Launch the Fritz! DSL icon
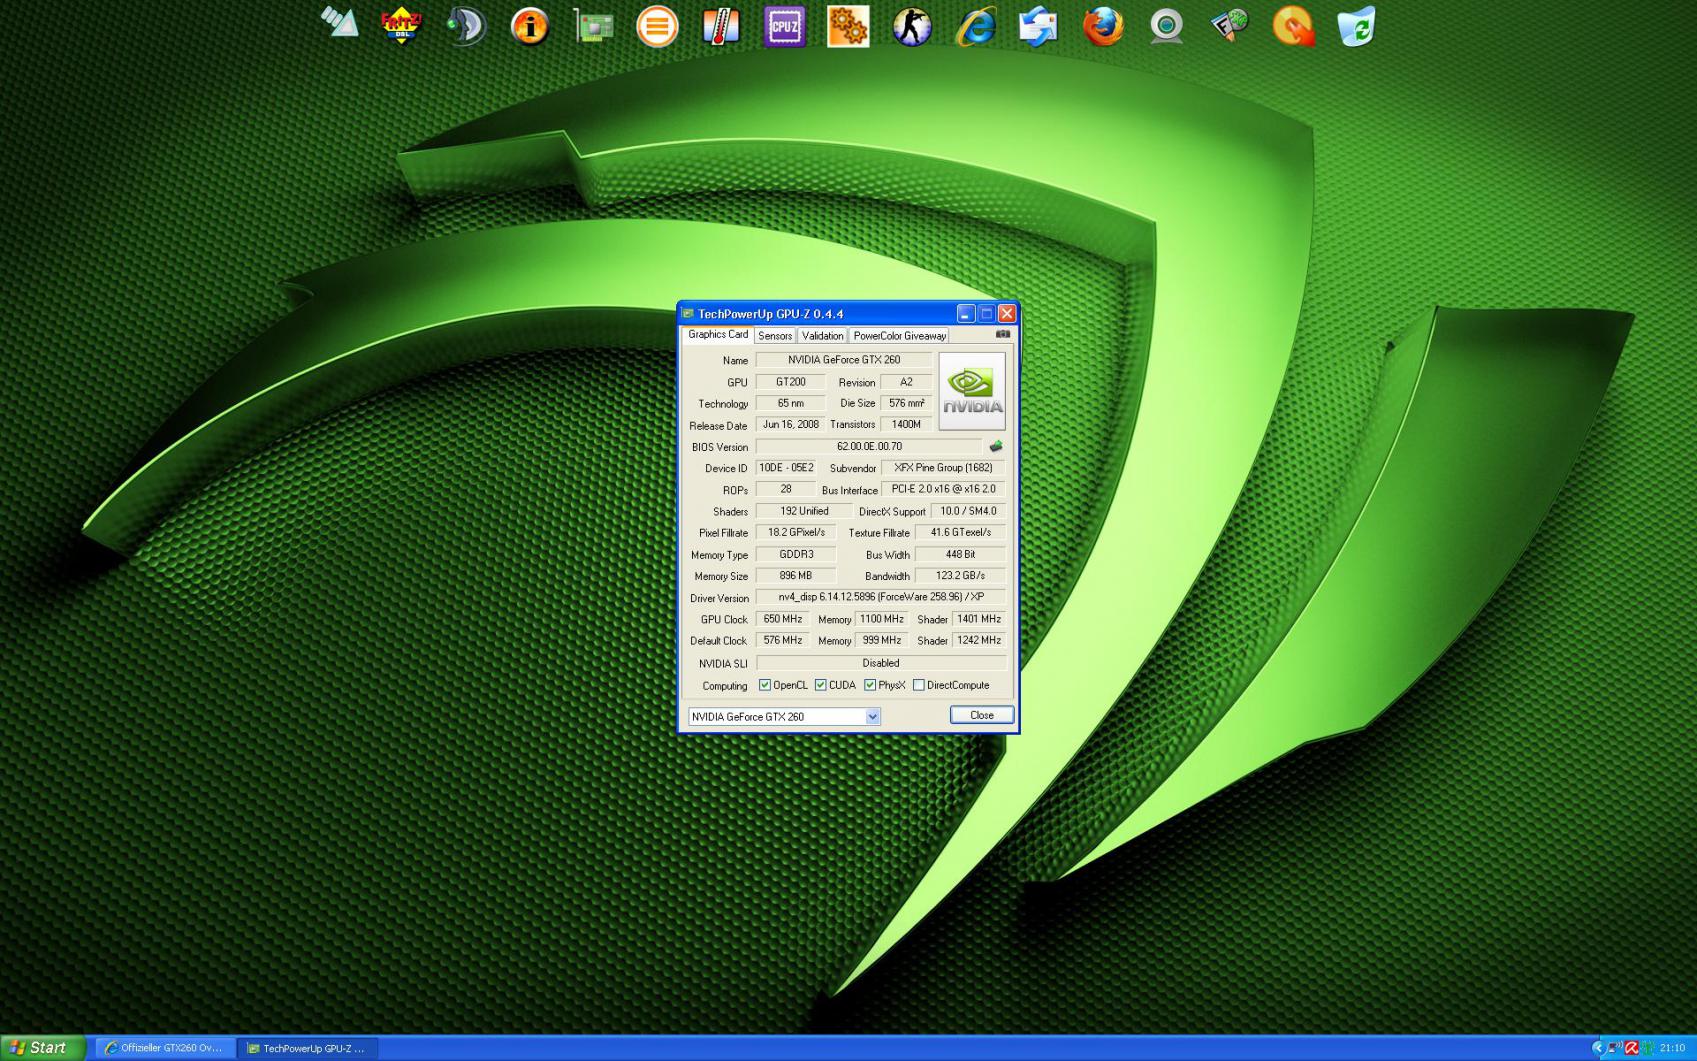The width and height of the screenshot is (1697, 1061). (x=402, y=27)
